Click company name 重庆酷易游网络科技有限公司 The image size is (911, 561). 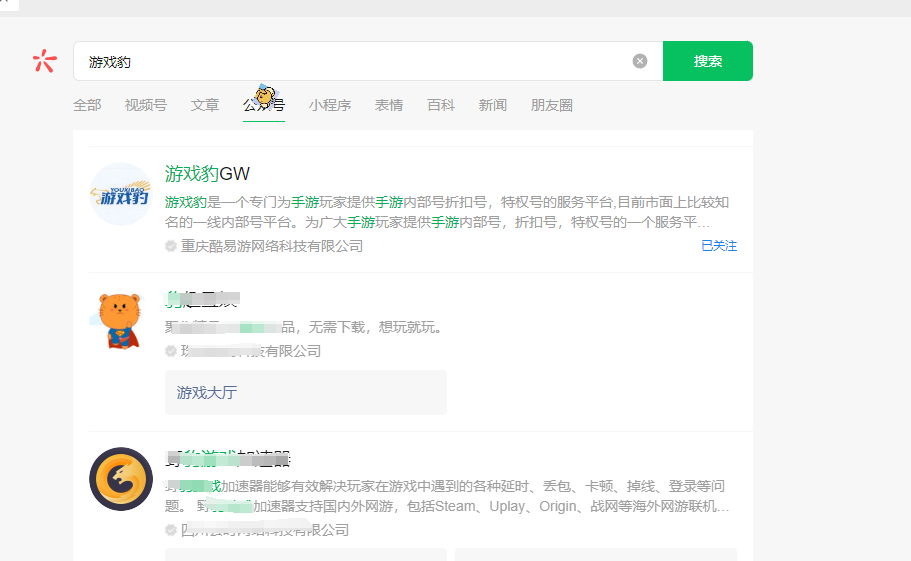coord(271,246)
